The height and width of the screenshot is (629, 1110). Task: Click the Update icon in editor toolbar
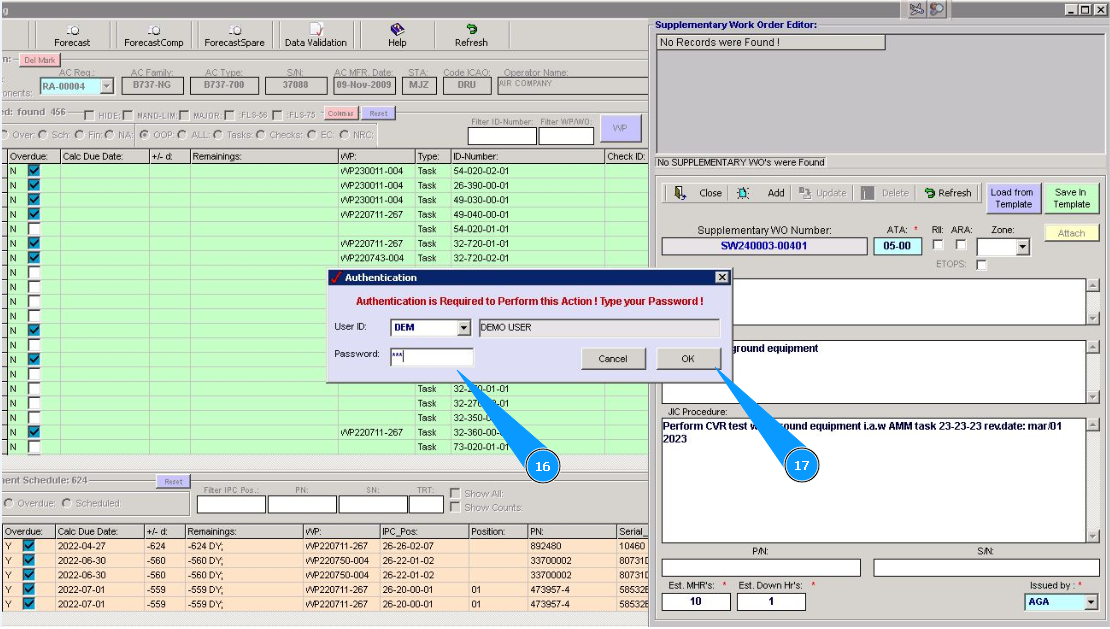coord(805,193)
